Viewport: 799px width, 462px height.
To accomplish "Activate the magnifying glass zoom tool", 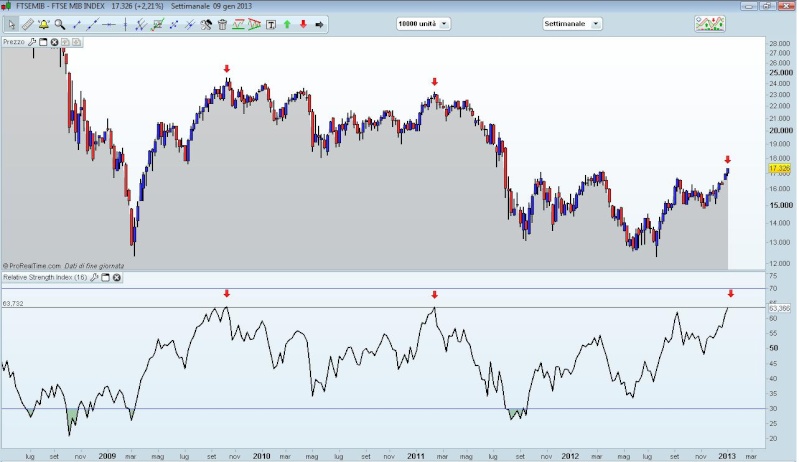I will pos(60,24).
